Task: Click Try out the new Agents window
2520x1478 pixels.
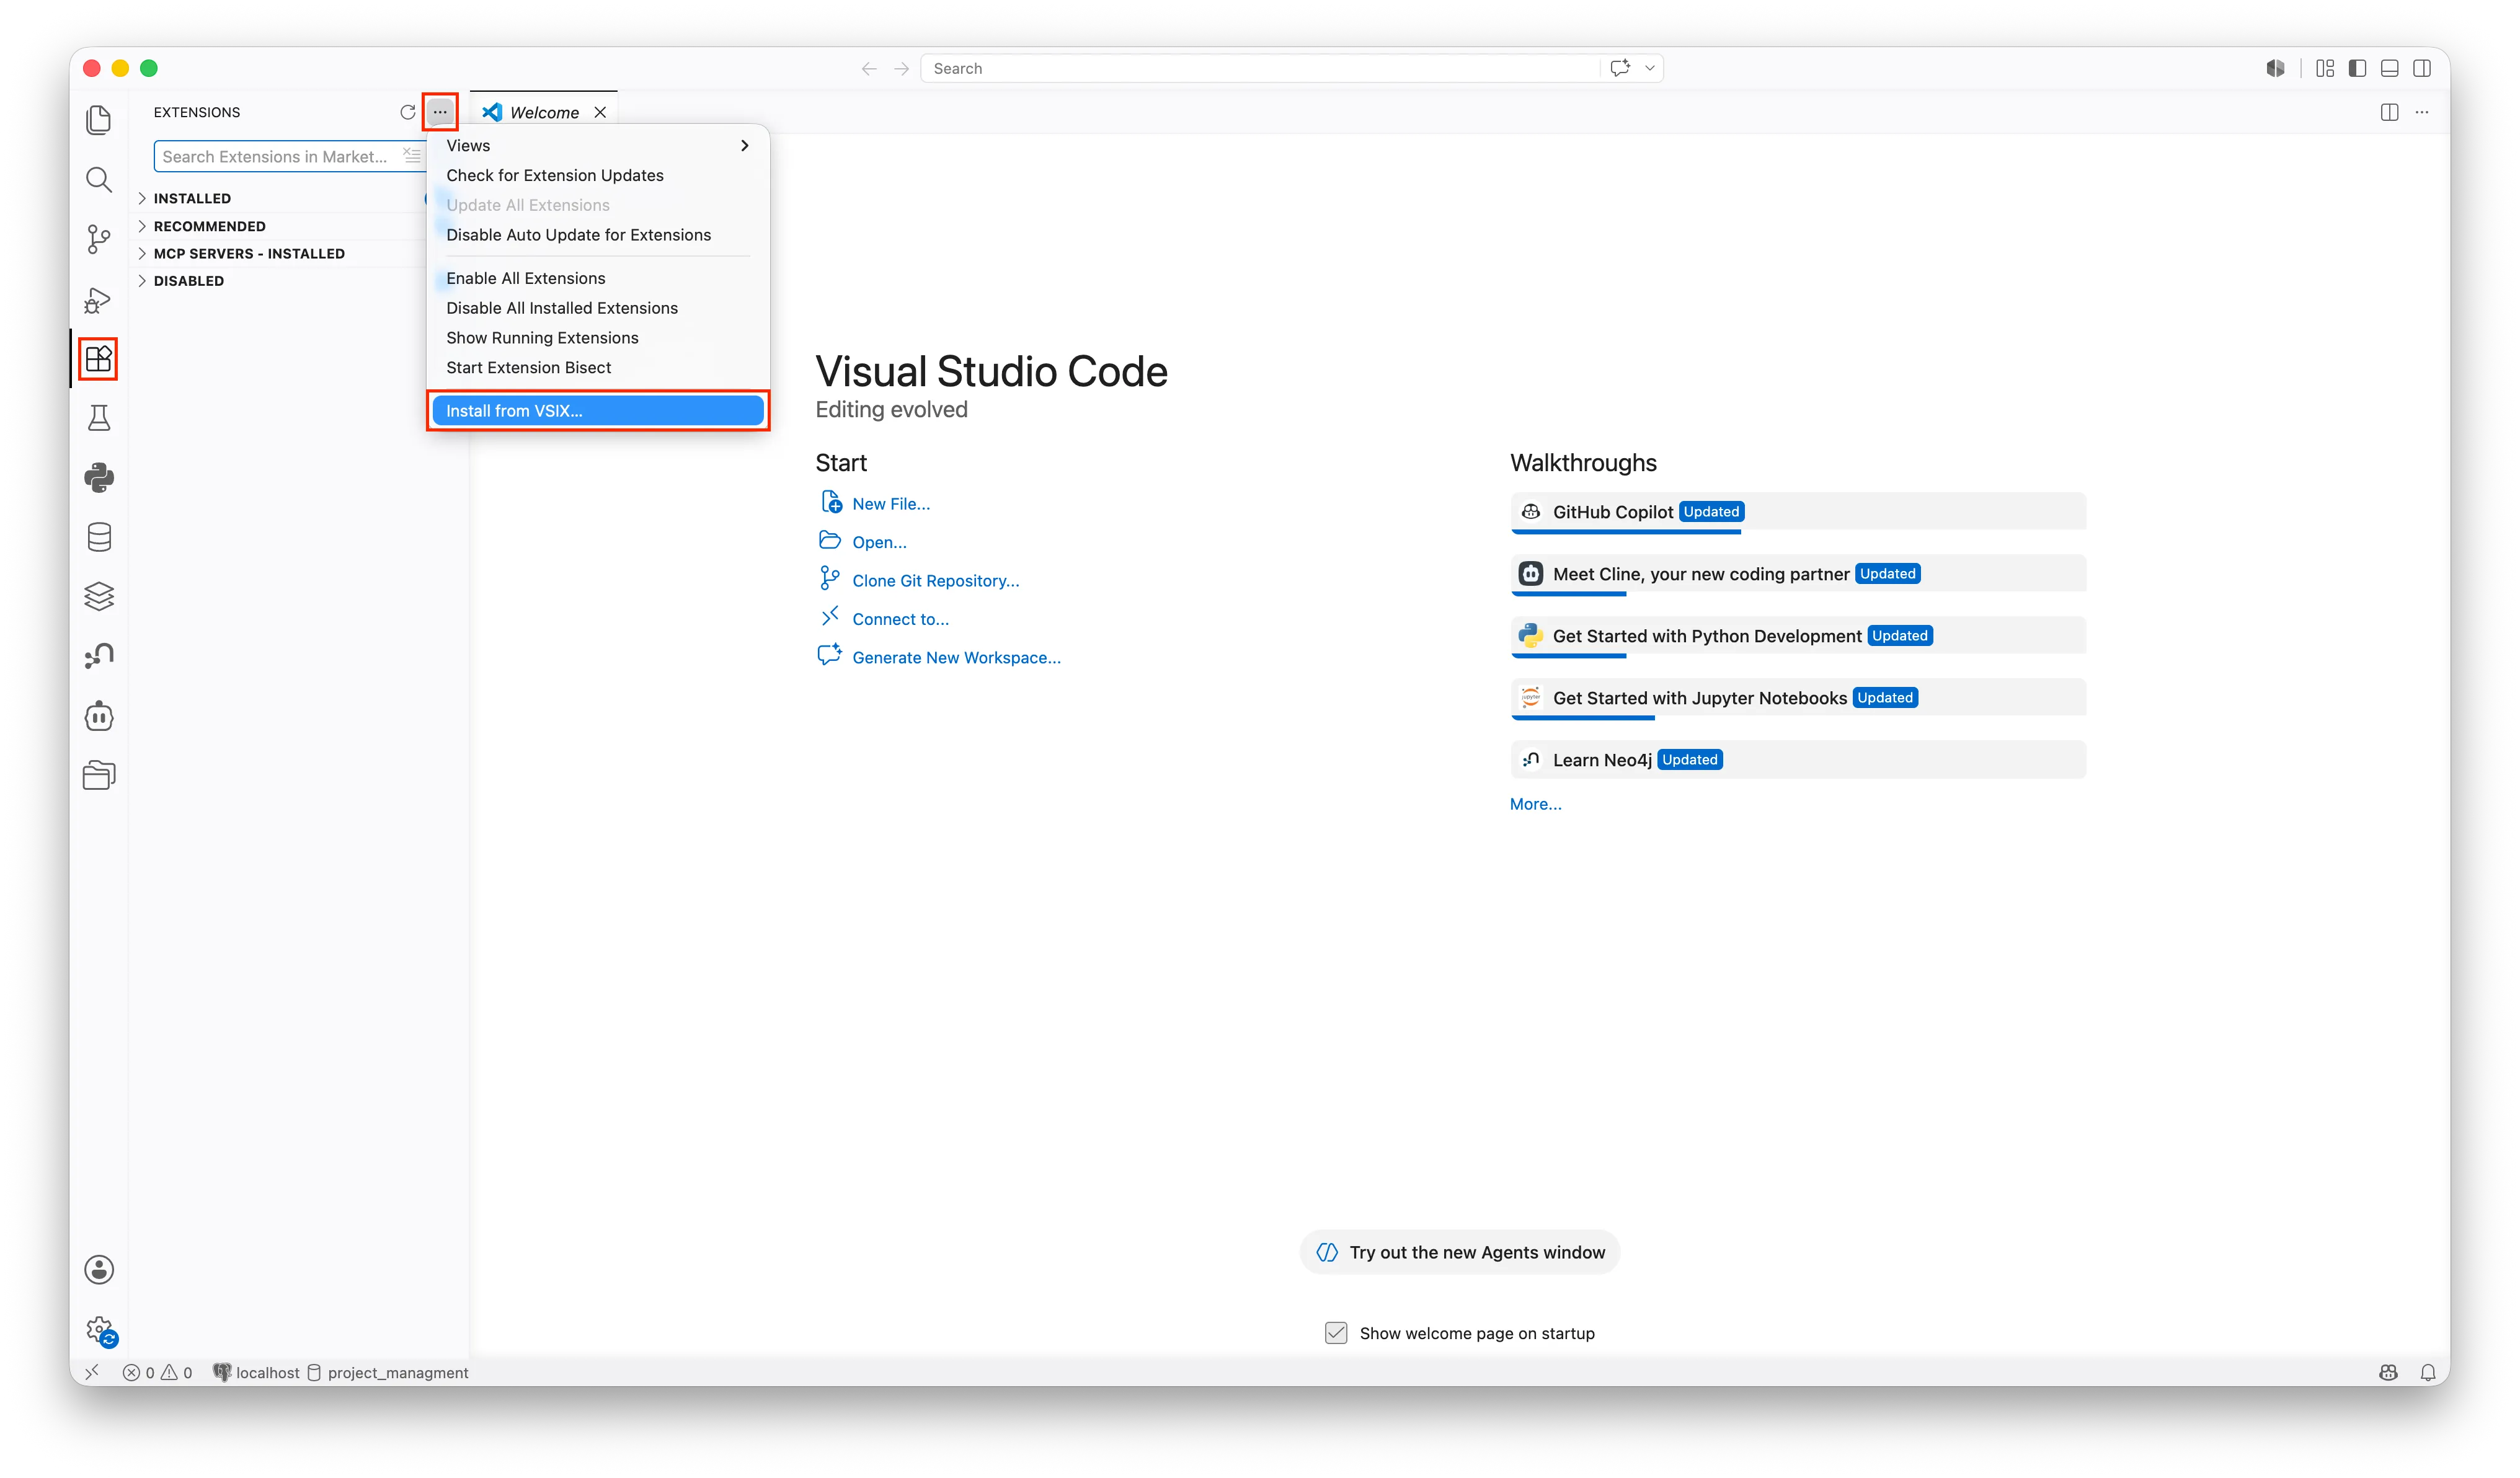Action: click(x=1459, y=1252)
